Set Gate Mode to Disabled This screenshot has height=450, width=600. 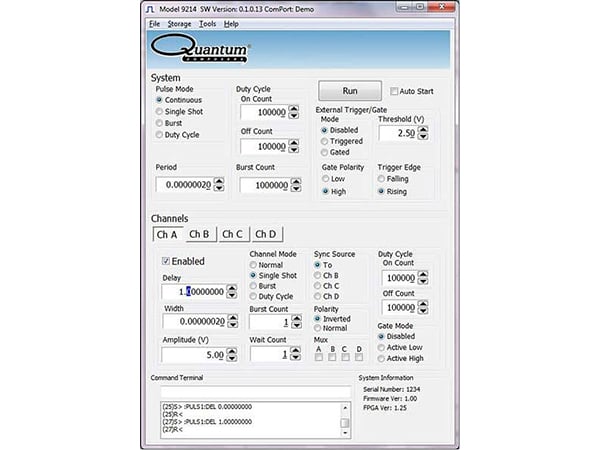tap(381, 336)
